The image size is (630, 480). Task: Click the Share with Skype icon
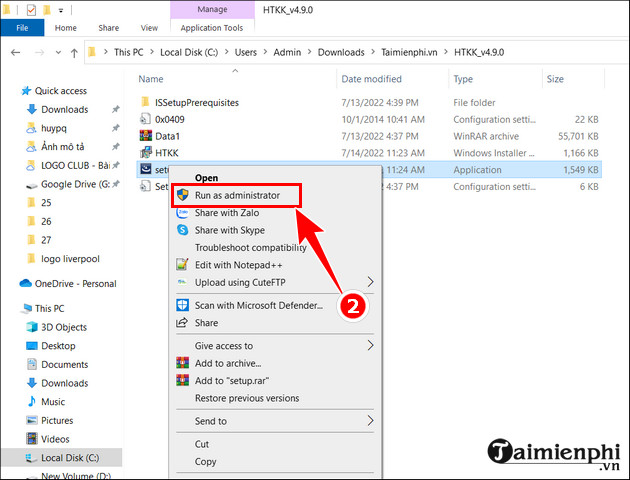pyautogui.click(x=183, y=229)
